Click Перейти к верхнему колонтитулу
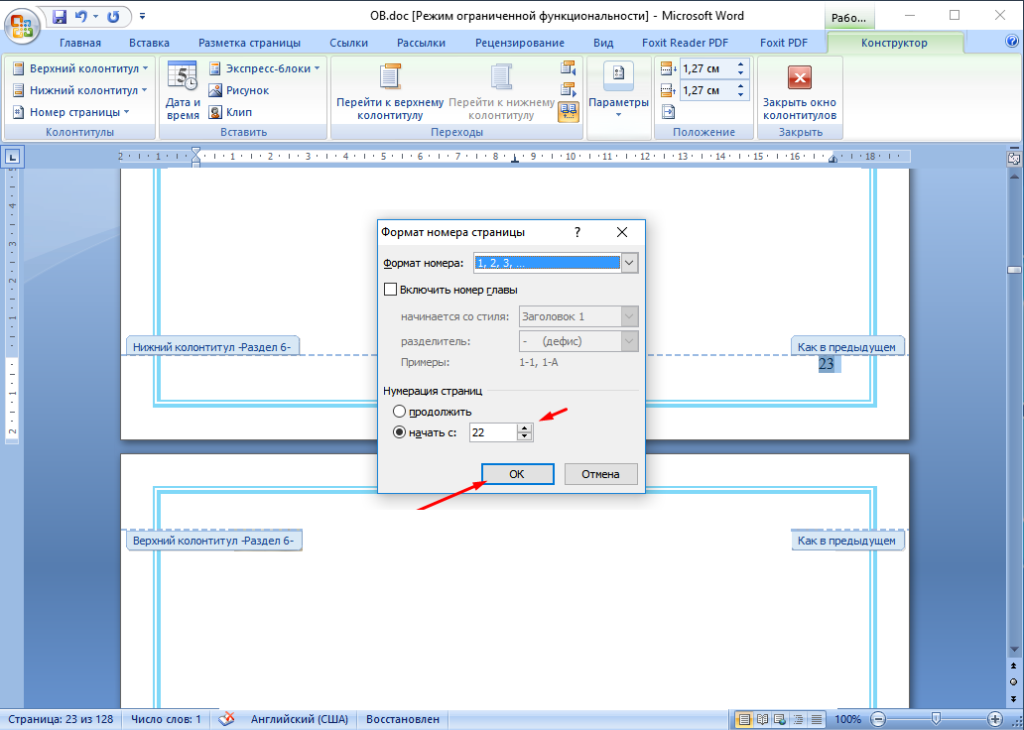The image size is (1024, 730). pyautogui.click(x=390, y=91)
